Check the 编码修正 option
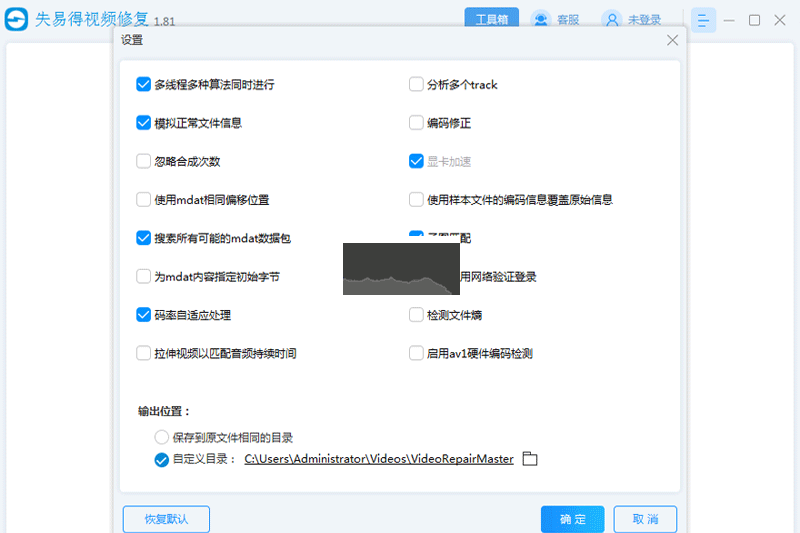Image resolution: width=800 pixels, height=533 pixels. (416, 122)
